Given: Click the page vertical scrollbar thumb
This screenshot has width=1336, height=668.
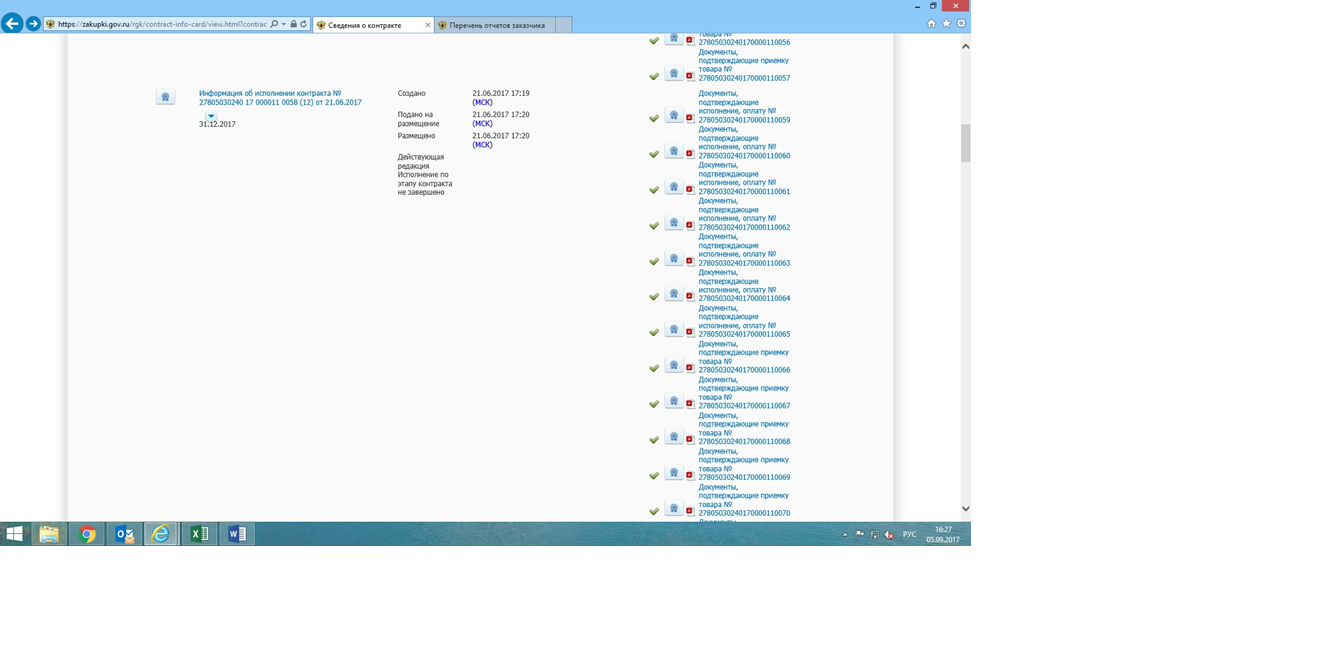Looking at the screenshot, I should coord(965,143).
